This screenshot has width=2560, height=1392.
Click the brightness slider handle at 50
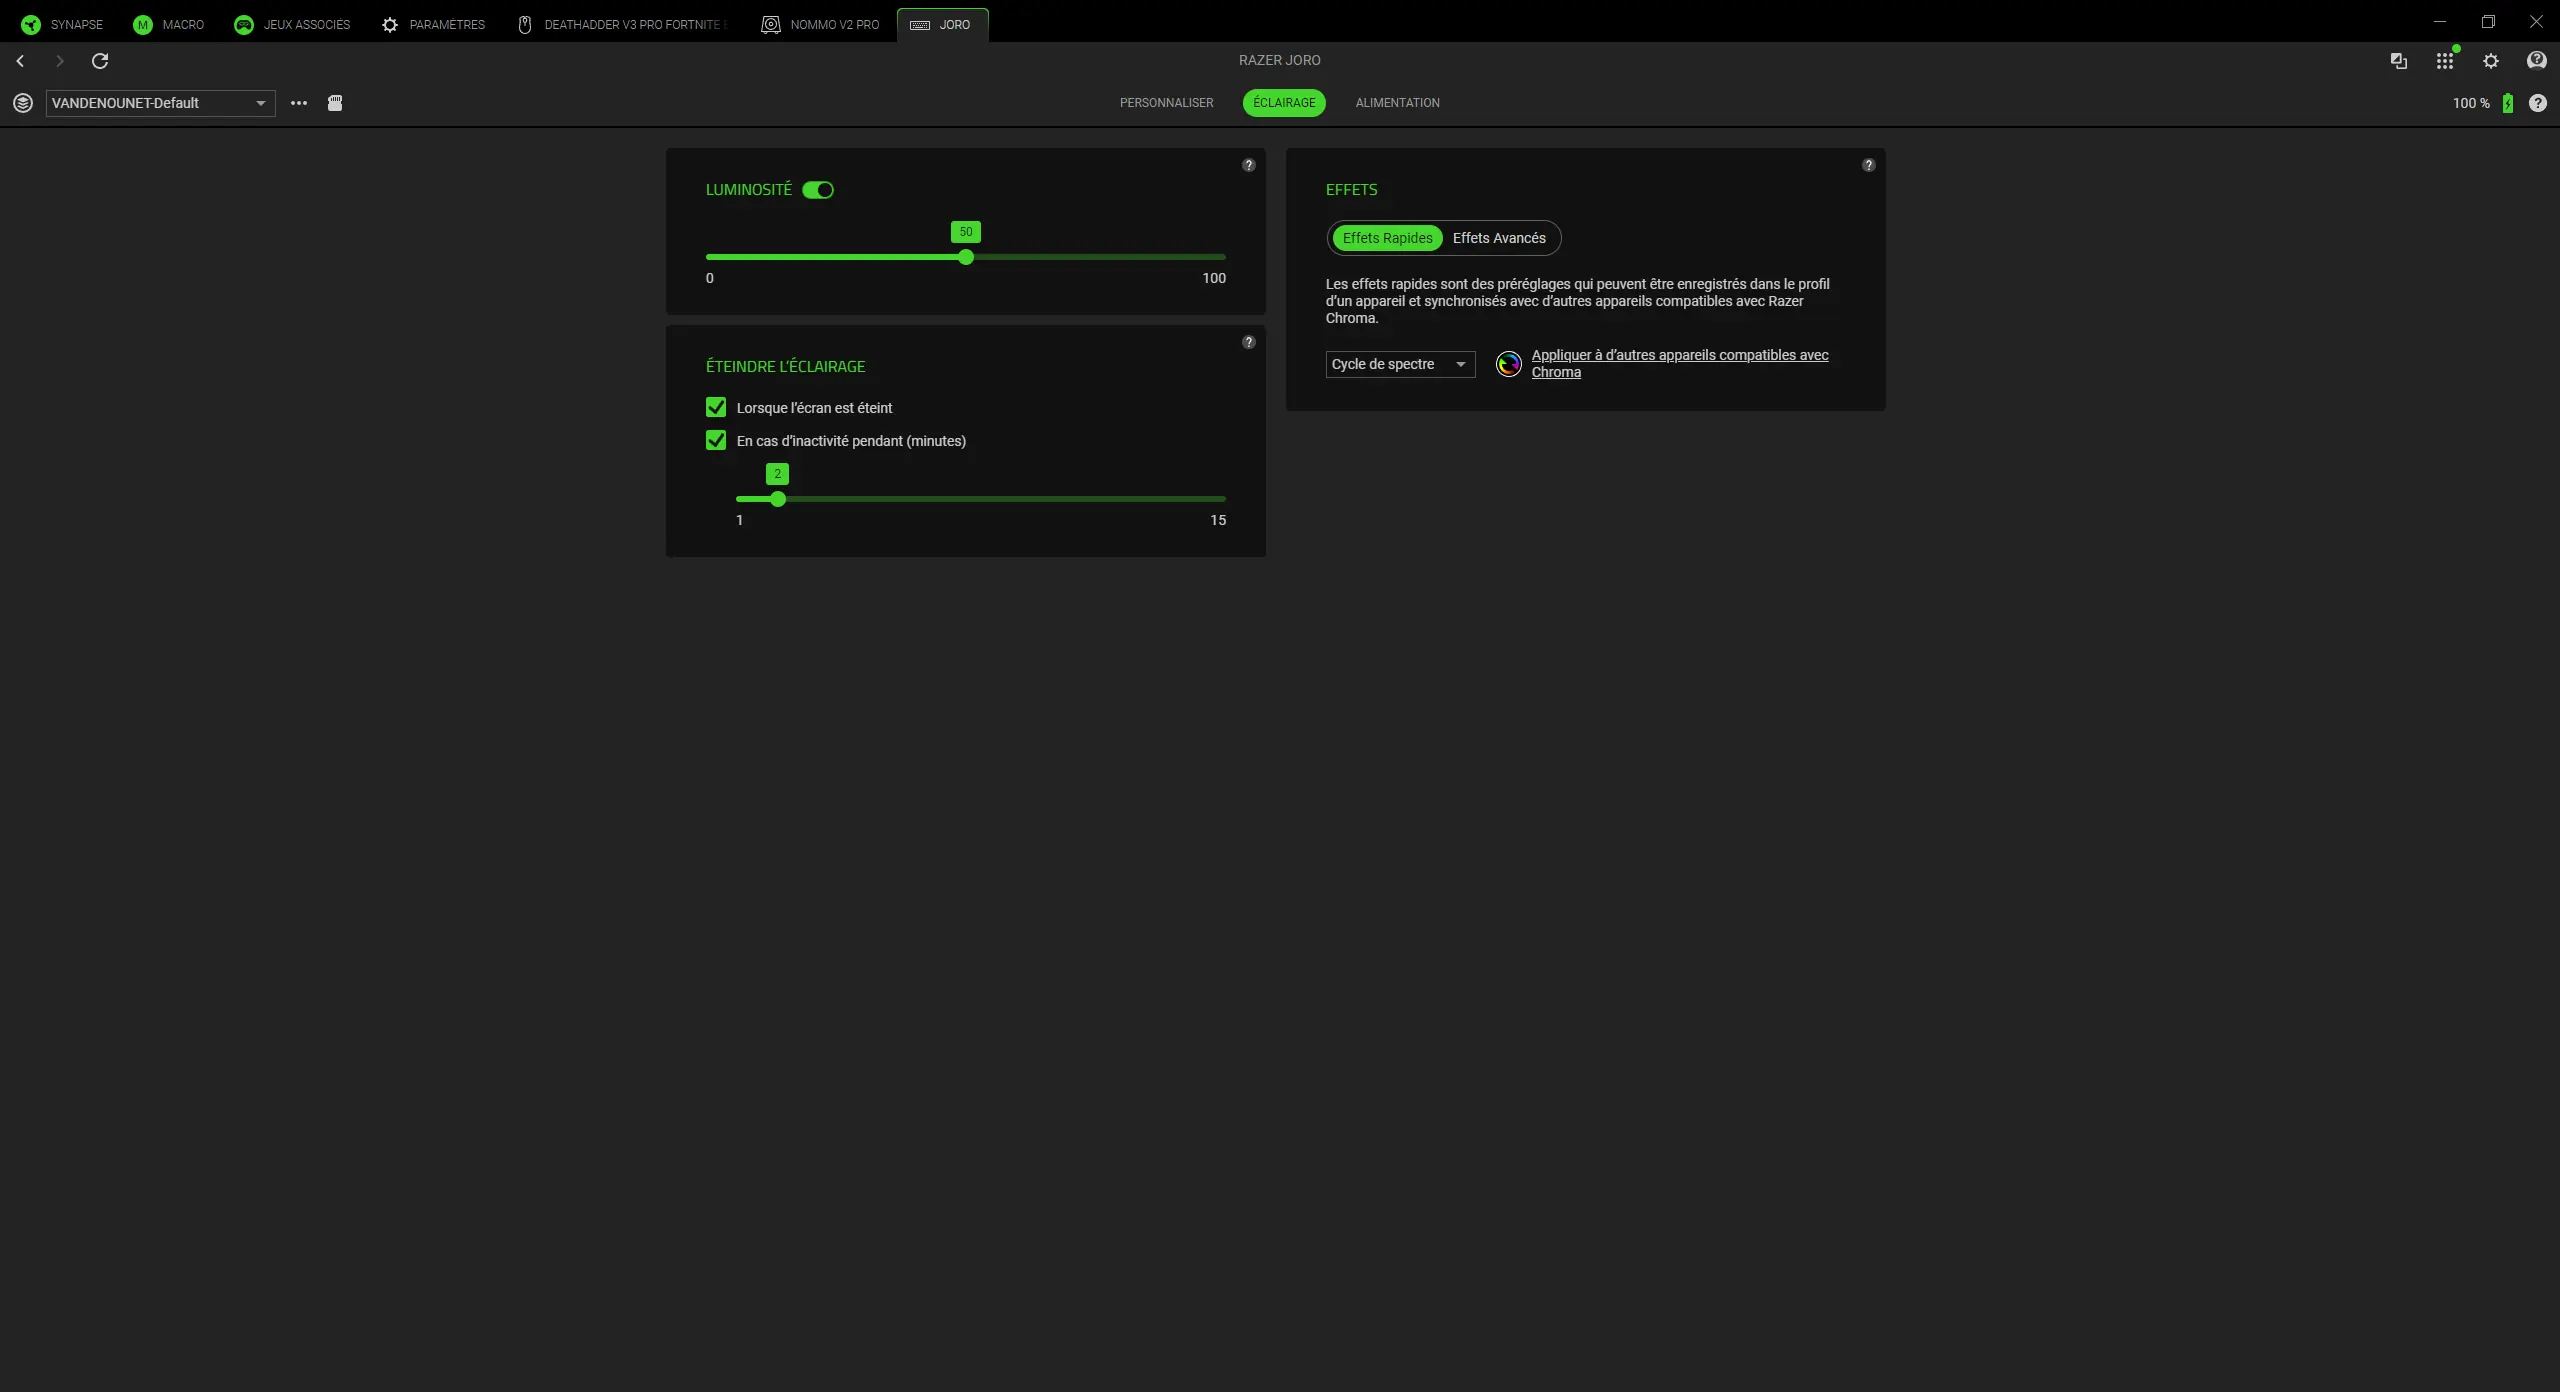point(966,257)
